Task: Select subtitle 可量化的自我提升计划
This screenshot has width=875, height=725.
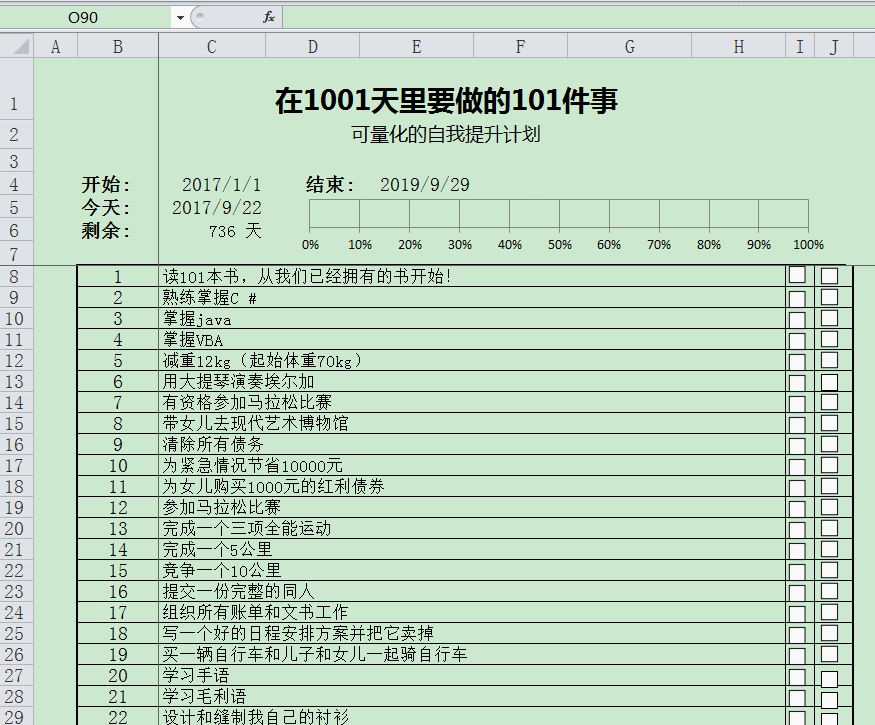Action: click(x=445, y=135)
